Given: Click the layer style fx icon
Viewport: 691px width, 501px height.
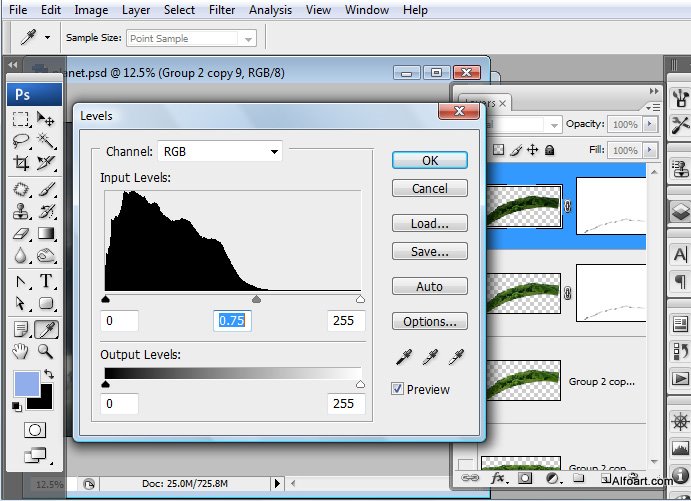Looking at the screenshot, I should 497,479.
